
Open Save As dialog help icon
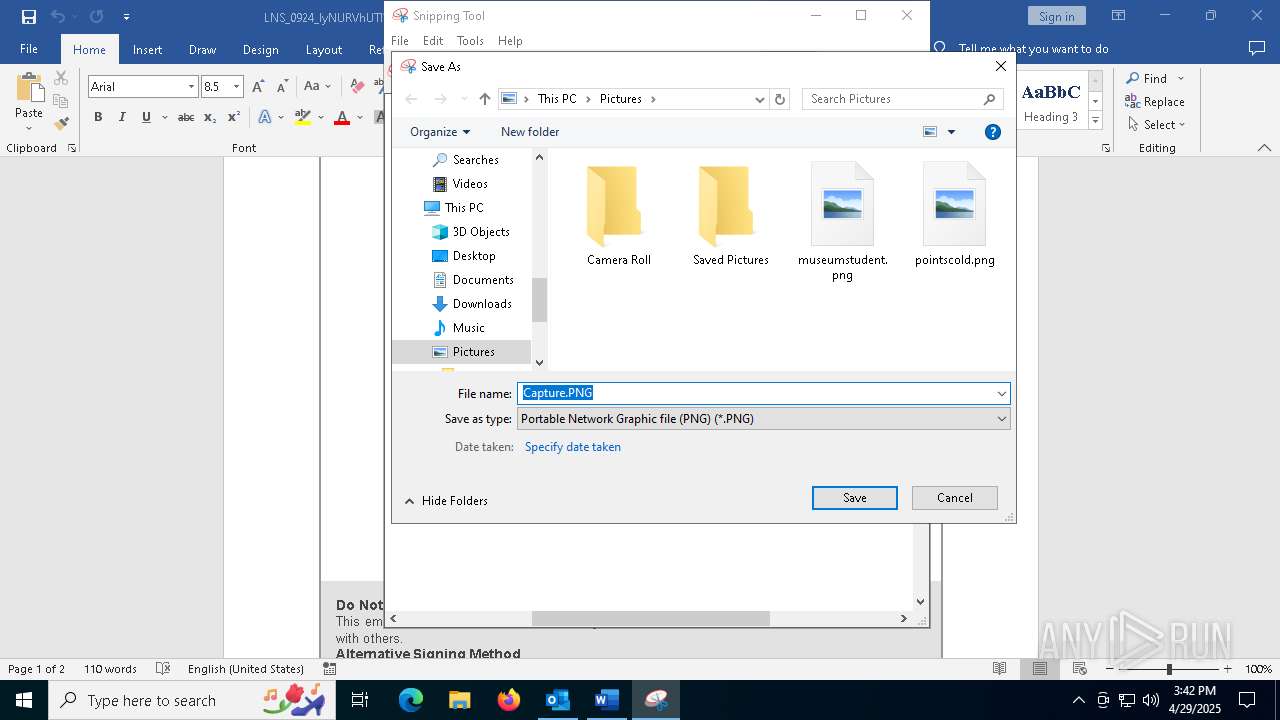(993, 132)
